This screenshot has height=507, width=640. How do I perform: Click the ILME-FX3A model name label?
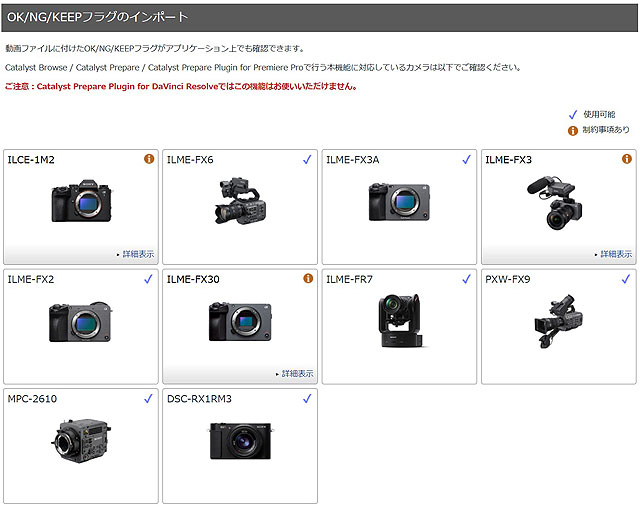pos(352,160)
